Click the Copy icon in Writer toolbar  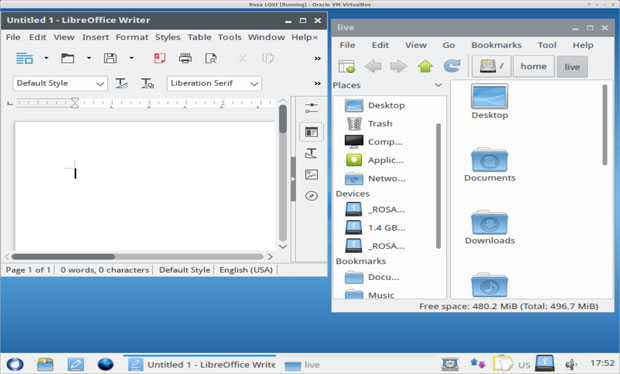[268, 59]
